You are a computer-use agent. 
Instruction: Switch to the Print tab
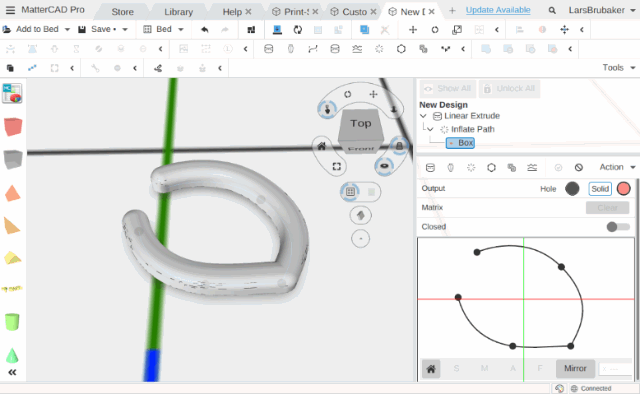tap(296, 12)
